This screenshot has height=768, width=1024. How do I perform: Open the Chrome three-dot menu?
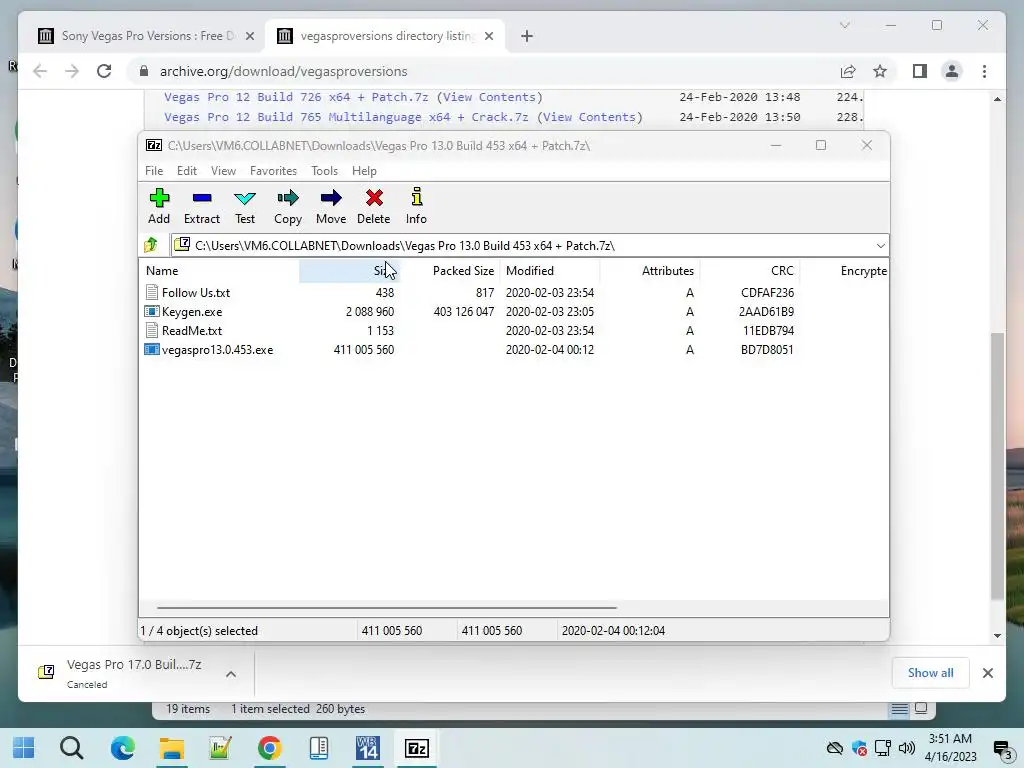(x=985, y=71)
